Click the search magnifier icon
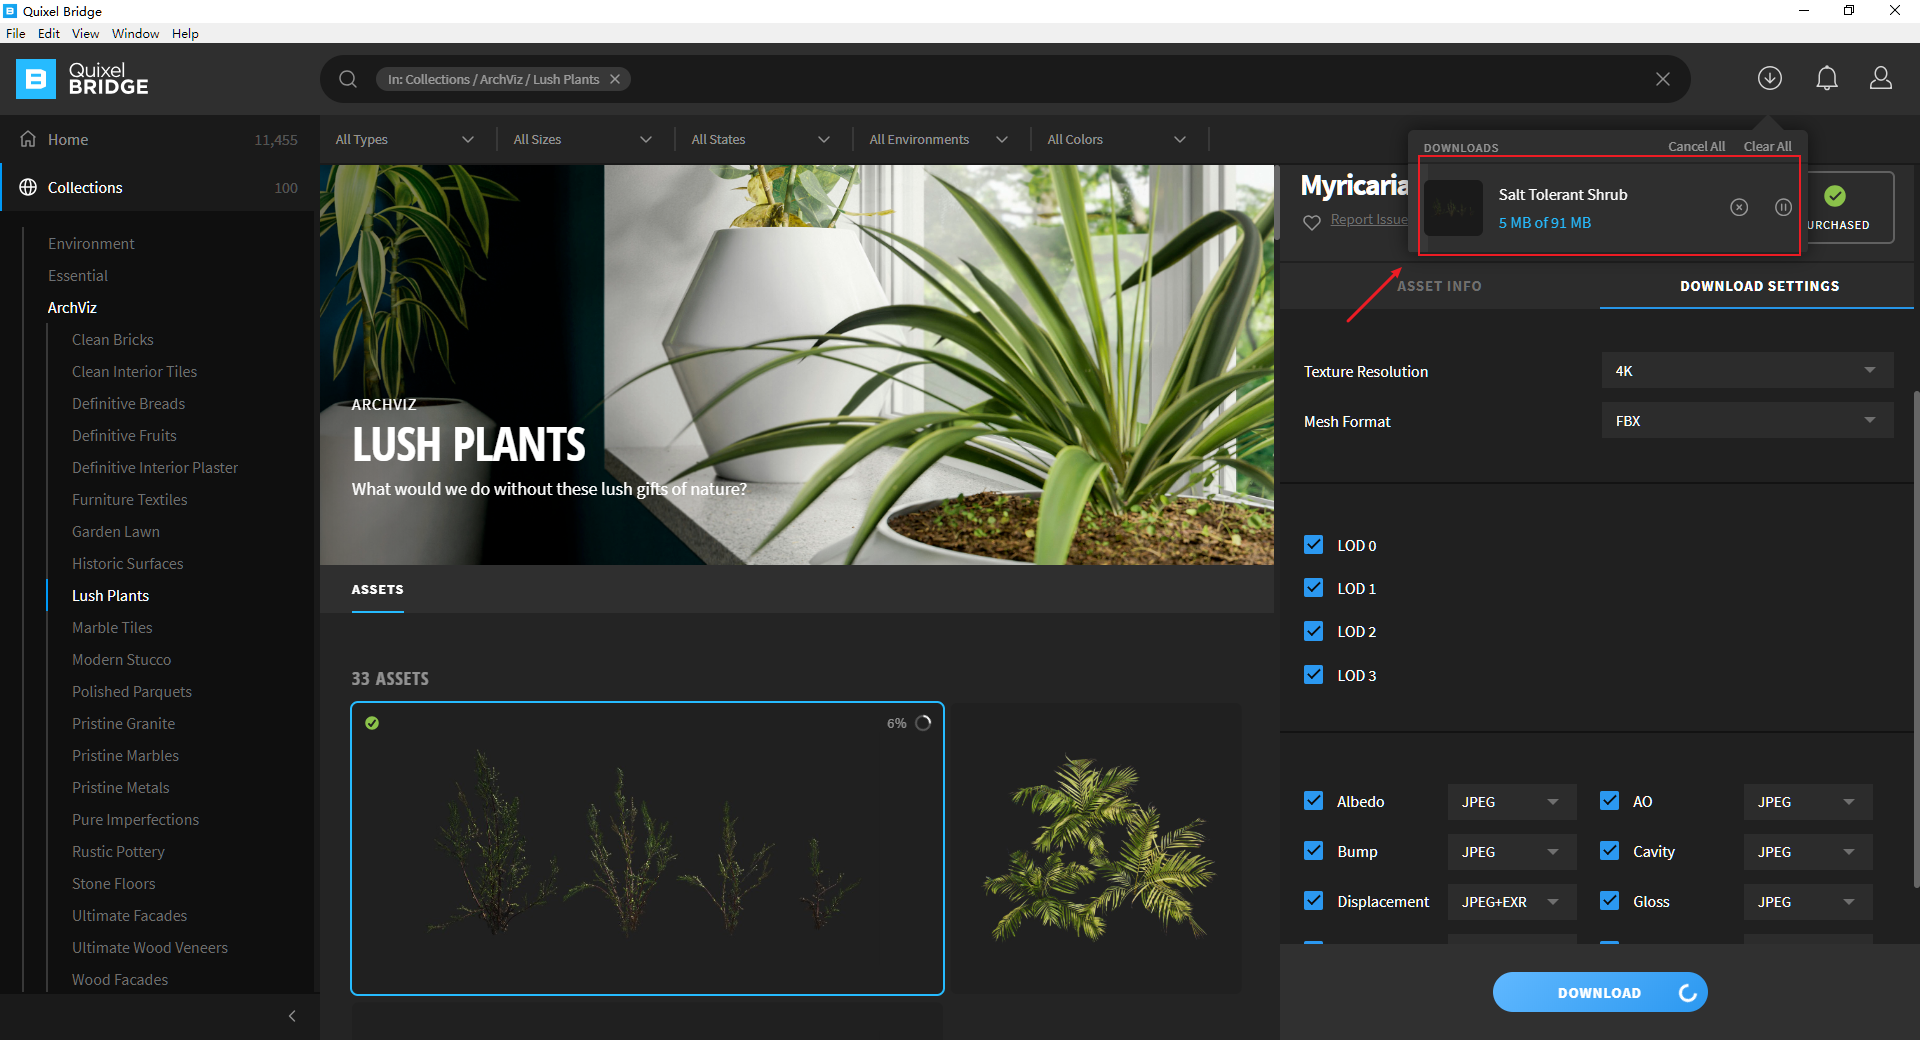The image size is (1920, 1040). [348, 79]
